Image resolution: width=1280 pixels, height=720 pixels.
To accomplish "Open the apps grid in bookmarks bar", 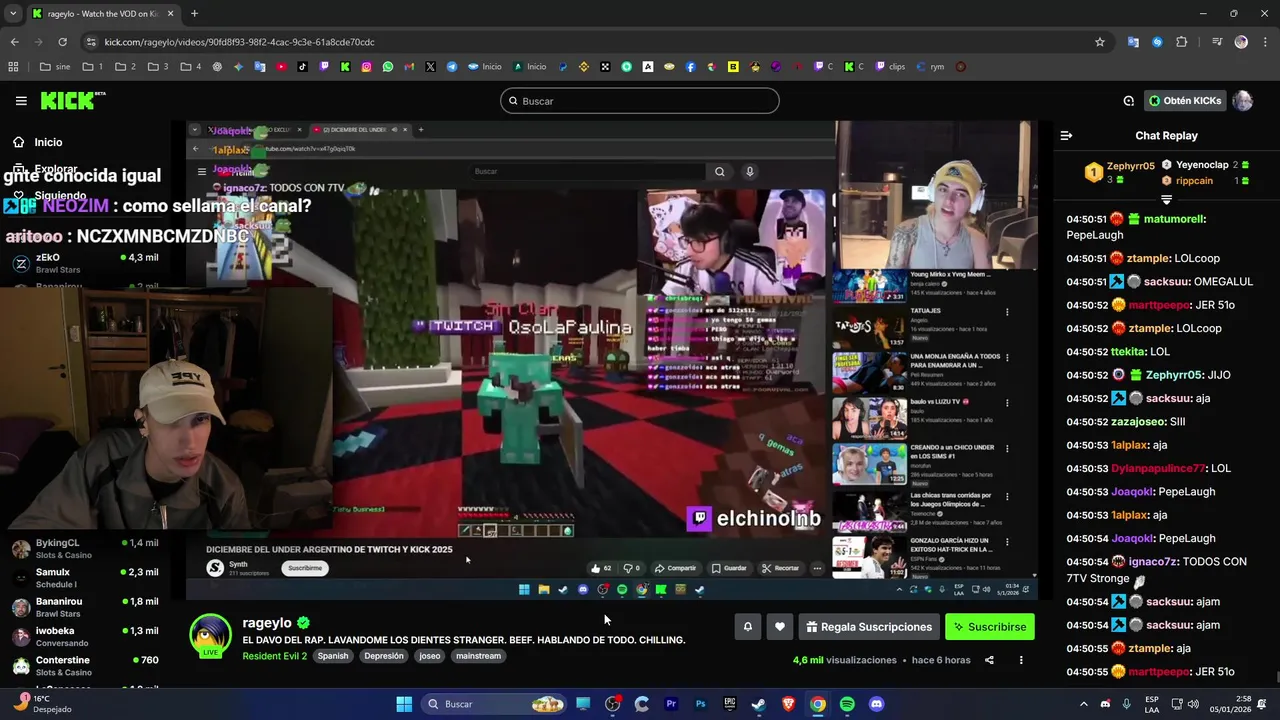I will click(13, 67).
